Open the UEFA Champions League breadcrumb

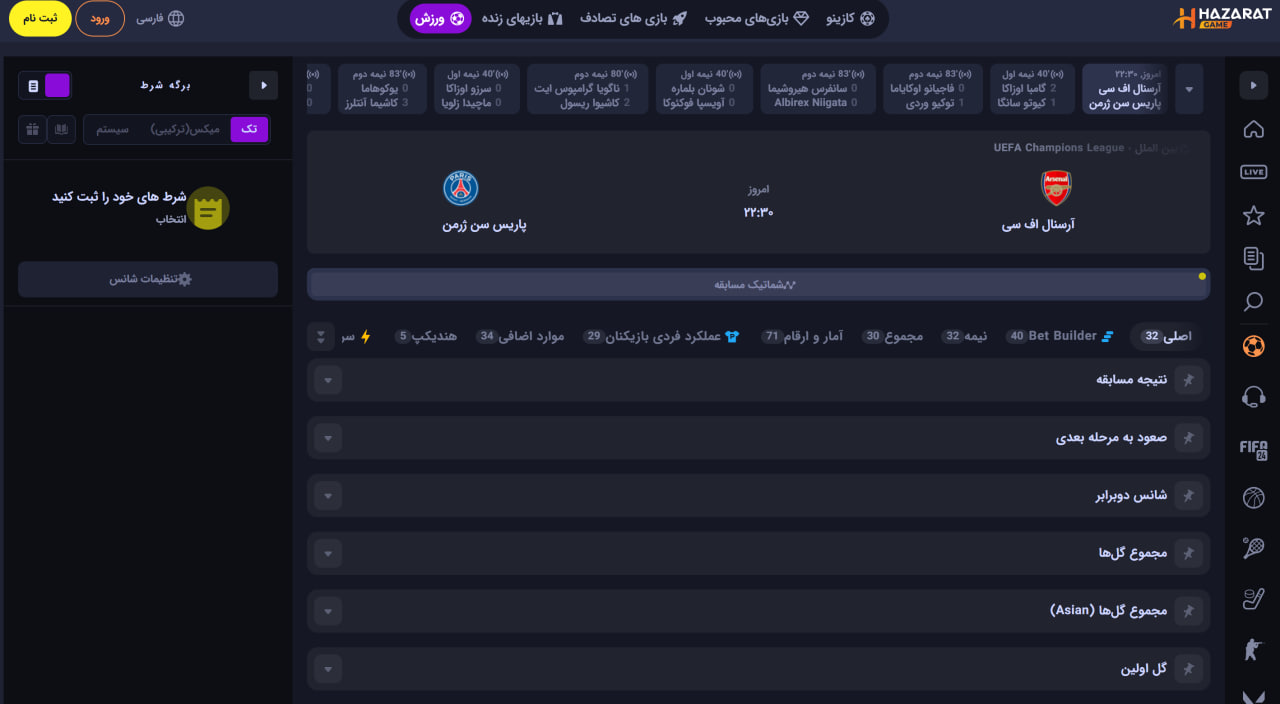(x=1059, y=148)
